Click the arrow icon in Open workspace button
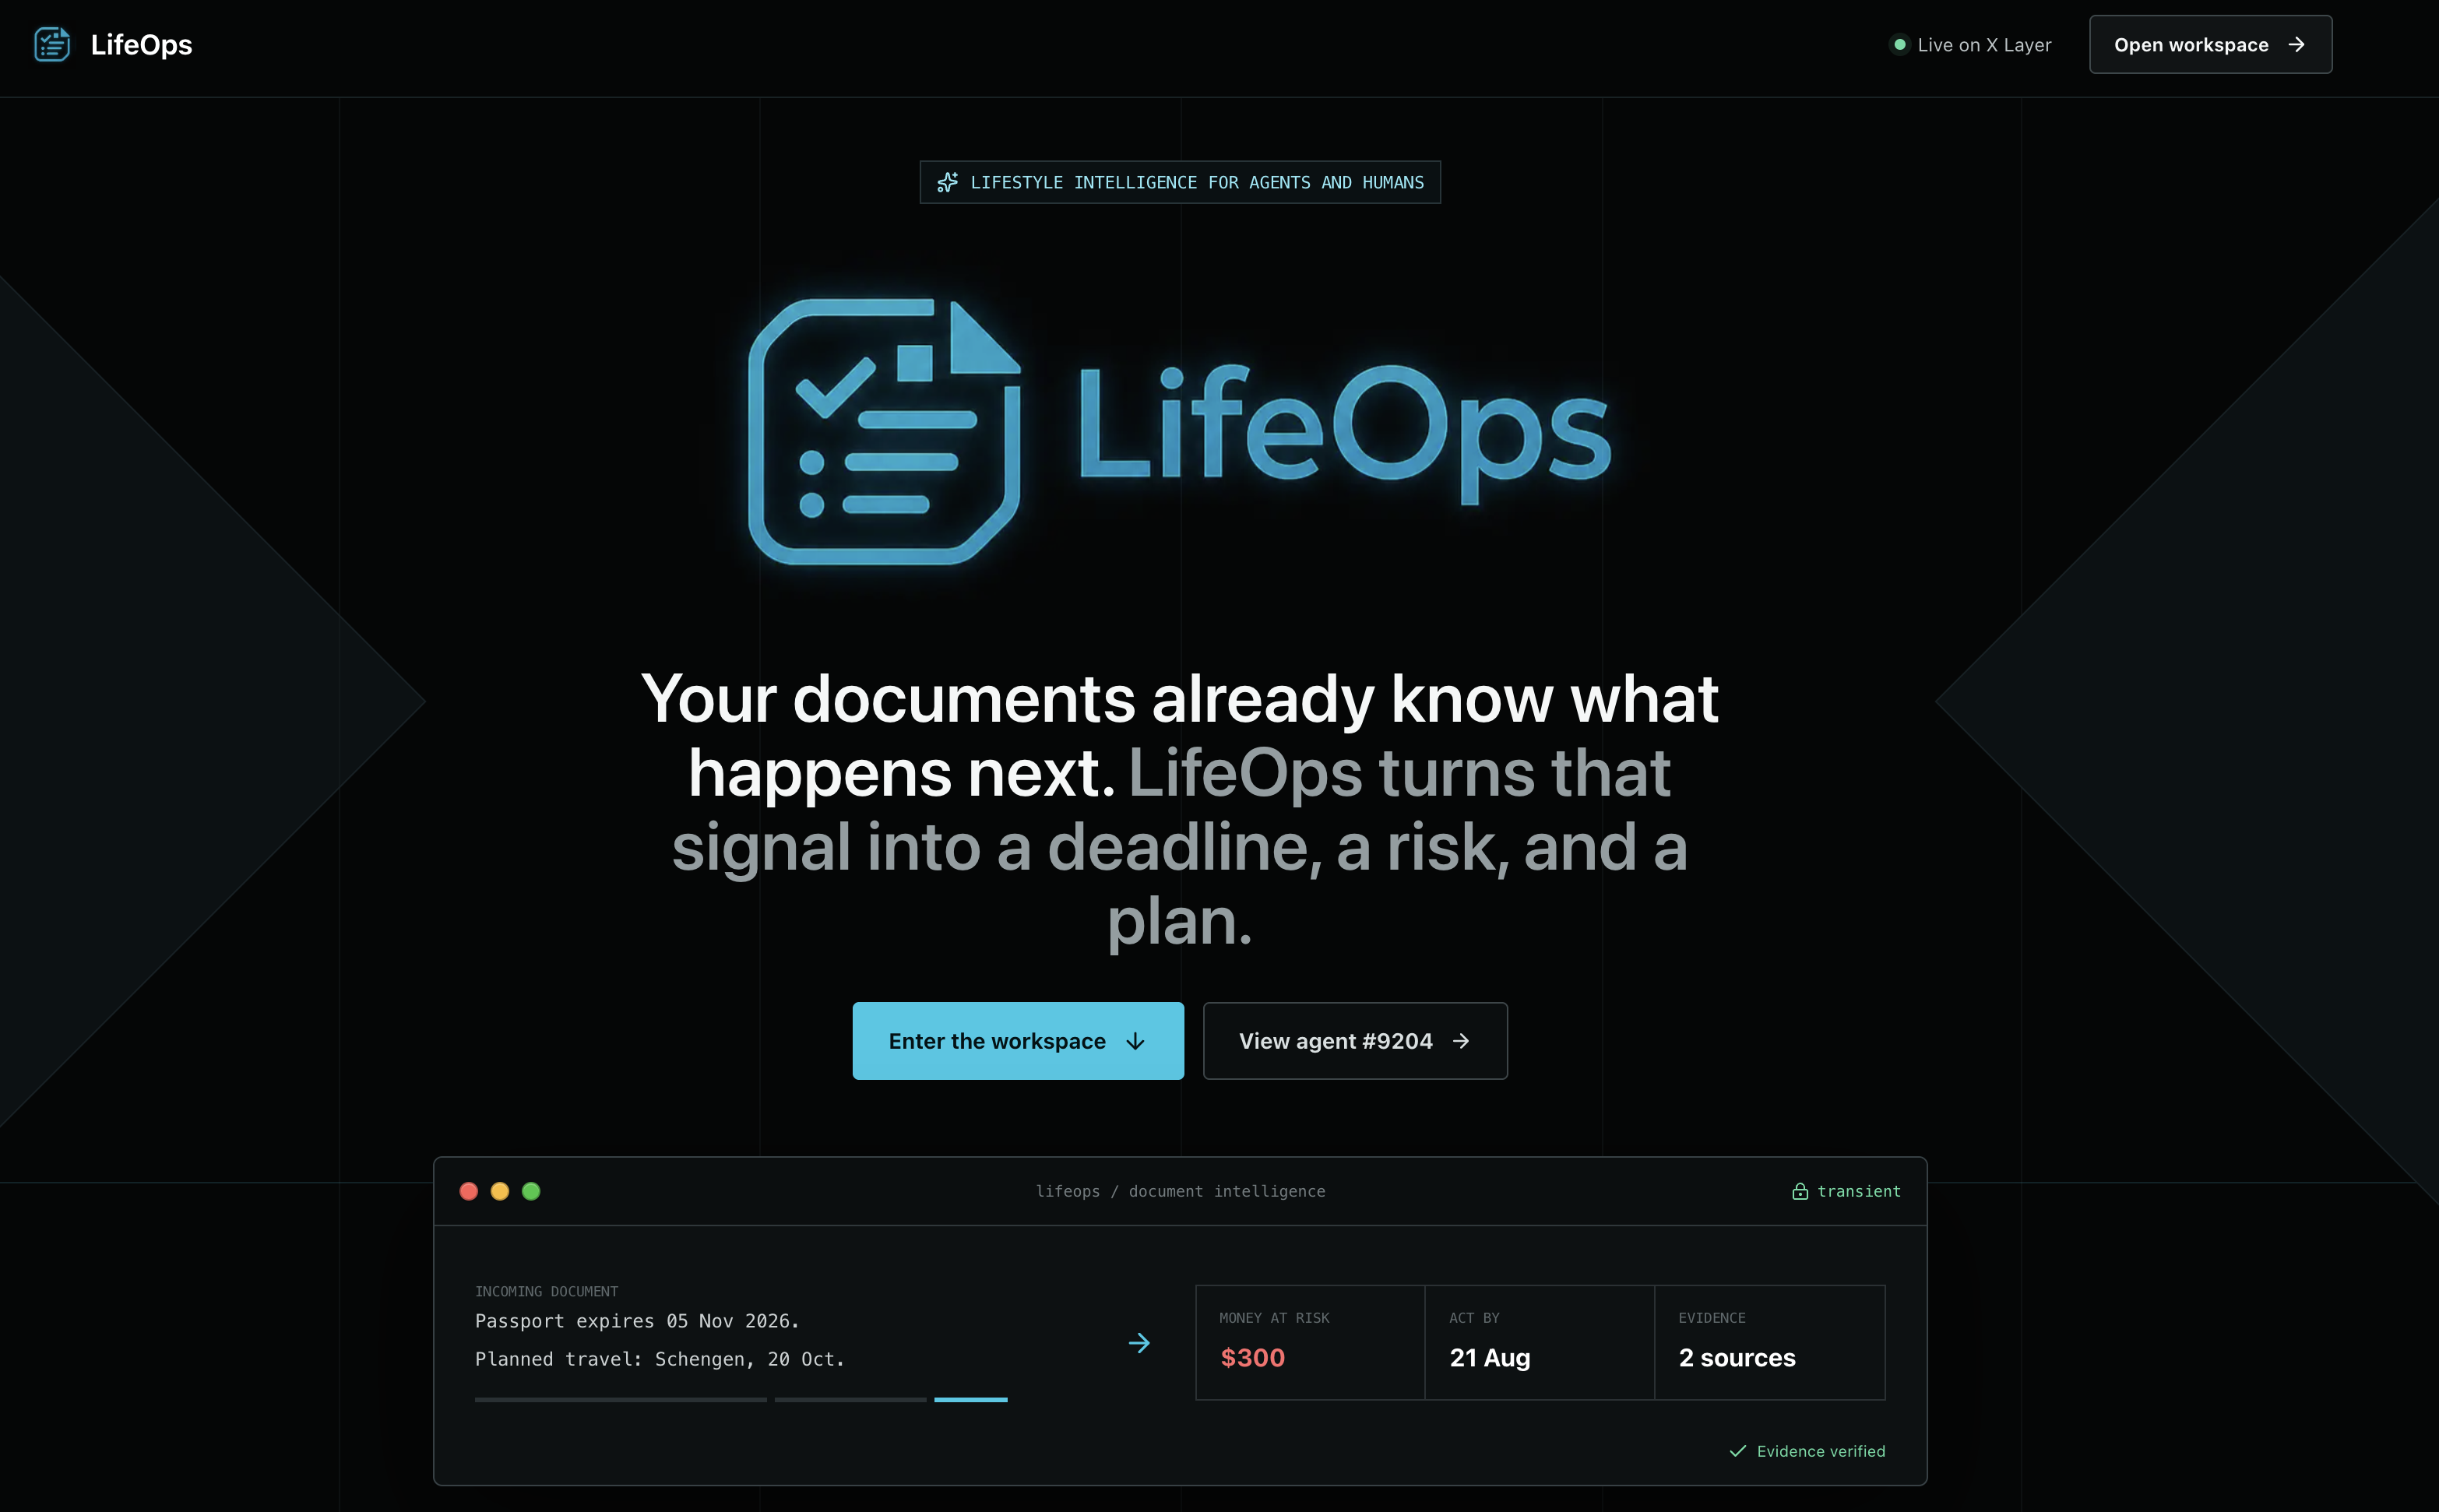Viewport: 2439px width, 1512px height. coord(2296,45)
